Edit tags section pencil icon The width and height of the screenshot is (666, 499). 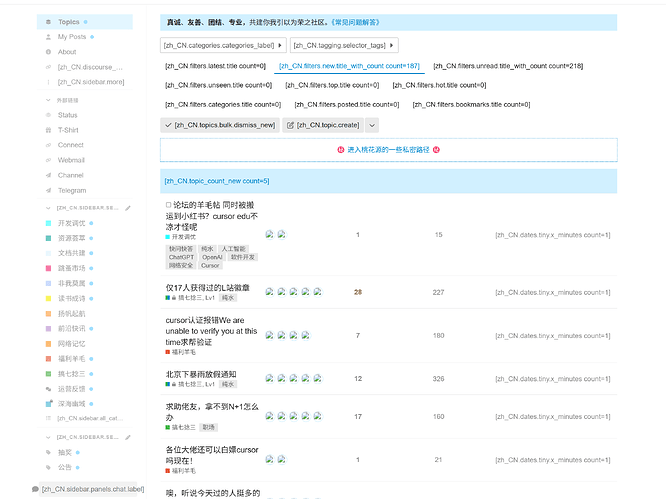(128, 437)
